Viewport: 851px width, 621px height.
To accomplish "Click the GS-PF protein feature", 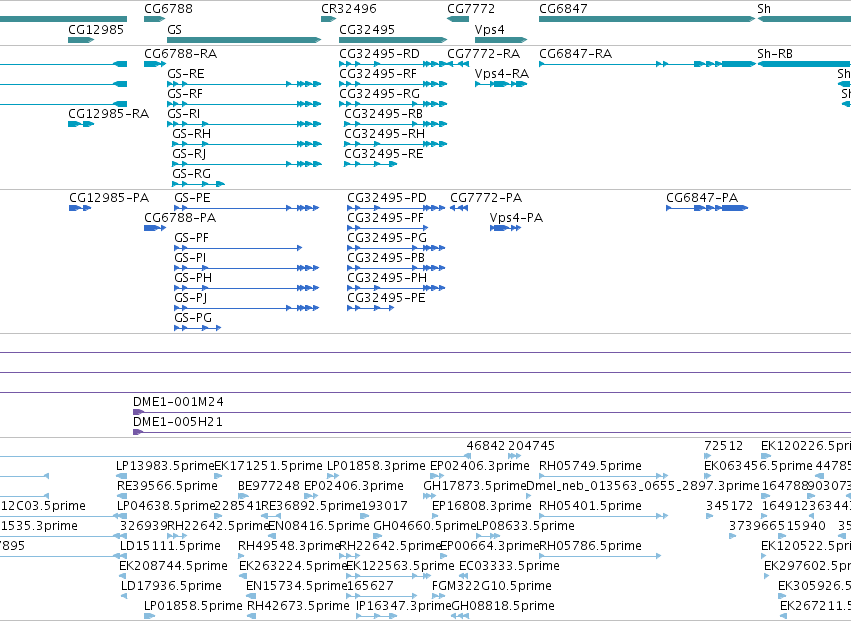I will pyautogui.click(x=238, y=248).
